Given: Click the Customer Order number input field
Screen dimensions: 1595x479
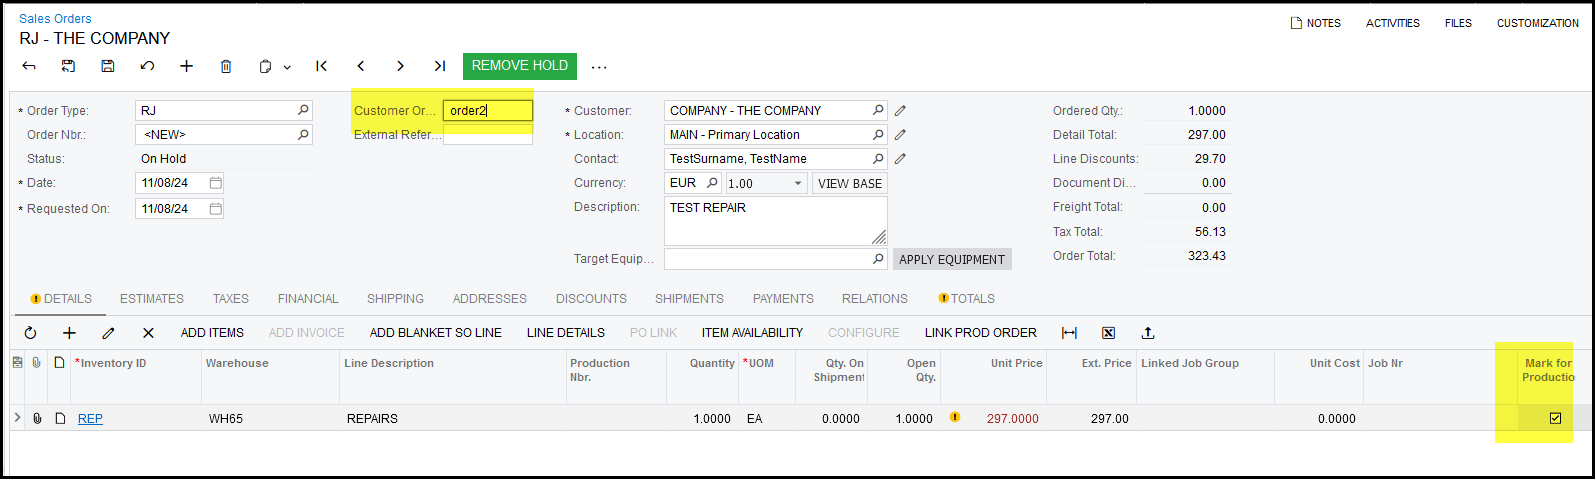Looking at the screenshot, I should (x=487, y=111).
